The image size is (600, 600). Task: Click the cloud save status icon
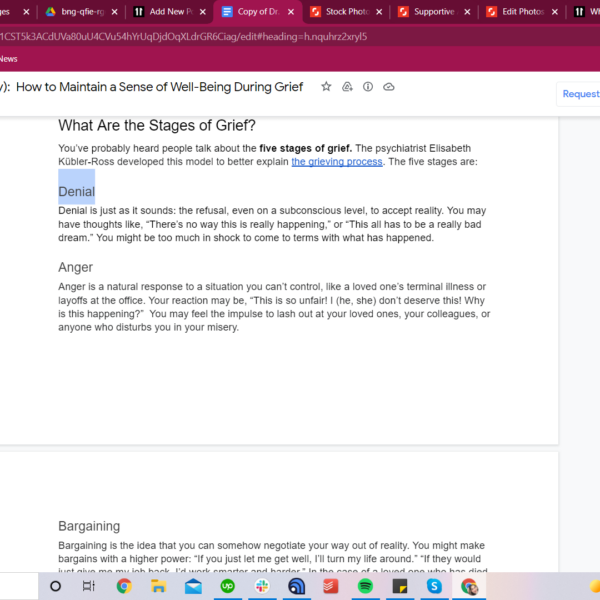[x=389, y=87]
